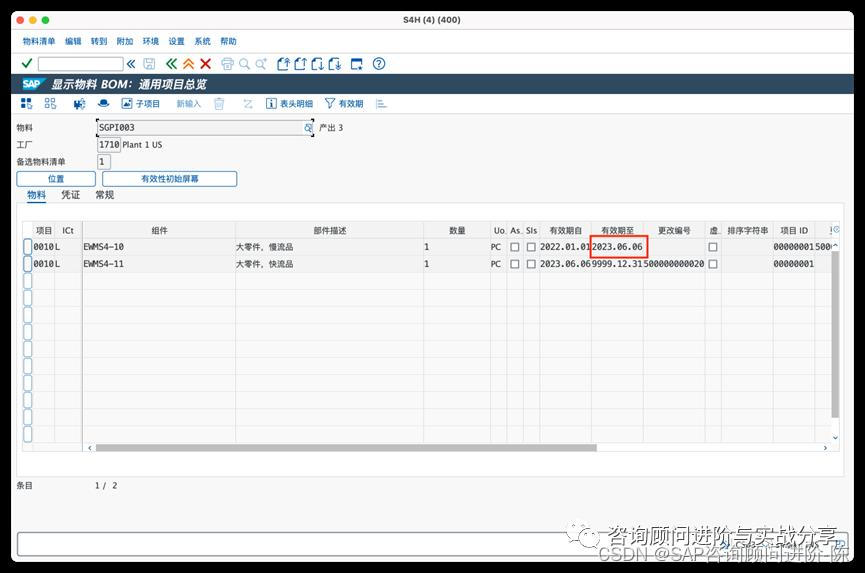Click the 组件 column header

coord(159,231)
